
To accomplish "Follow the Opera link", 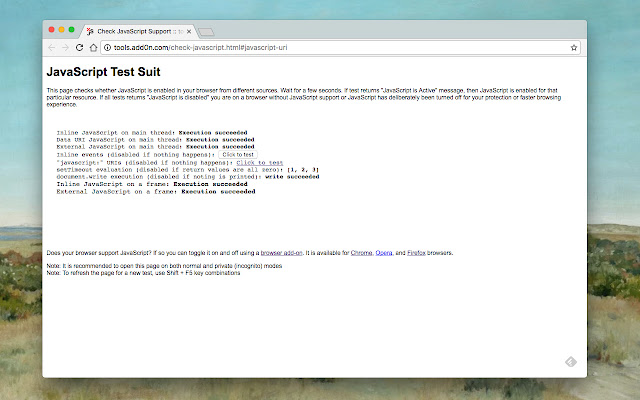I will 385,253.
